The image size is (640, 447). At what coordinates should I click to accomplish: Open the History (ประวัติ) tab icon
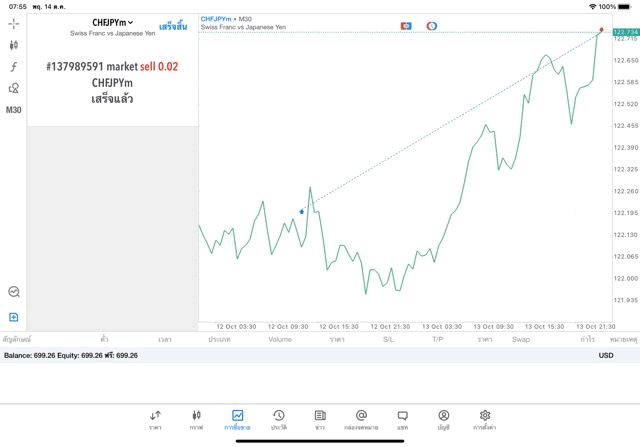pyautogui.click(x=278, y=419)
